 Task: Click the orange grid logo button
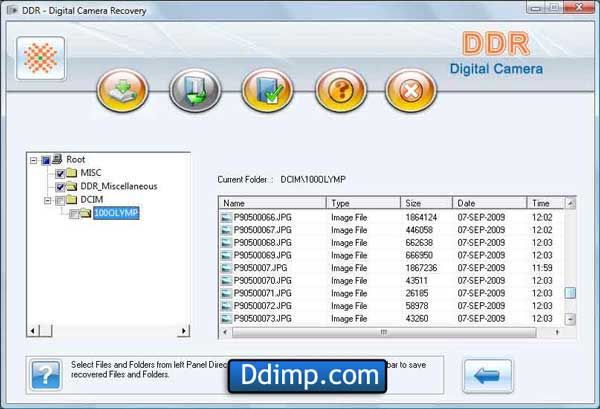point(41,58)
